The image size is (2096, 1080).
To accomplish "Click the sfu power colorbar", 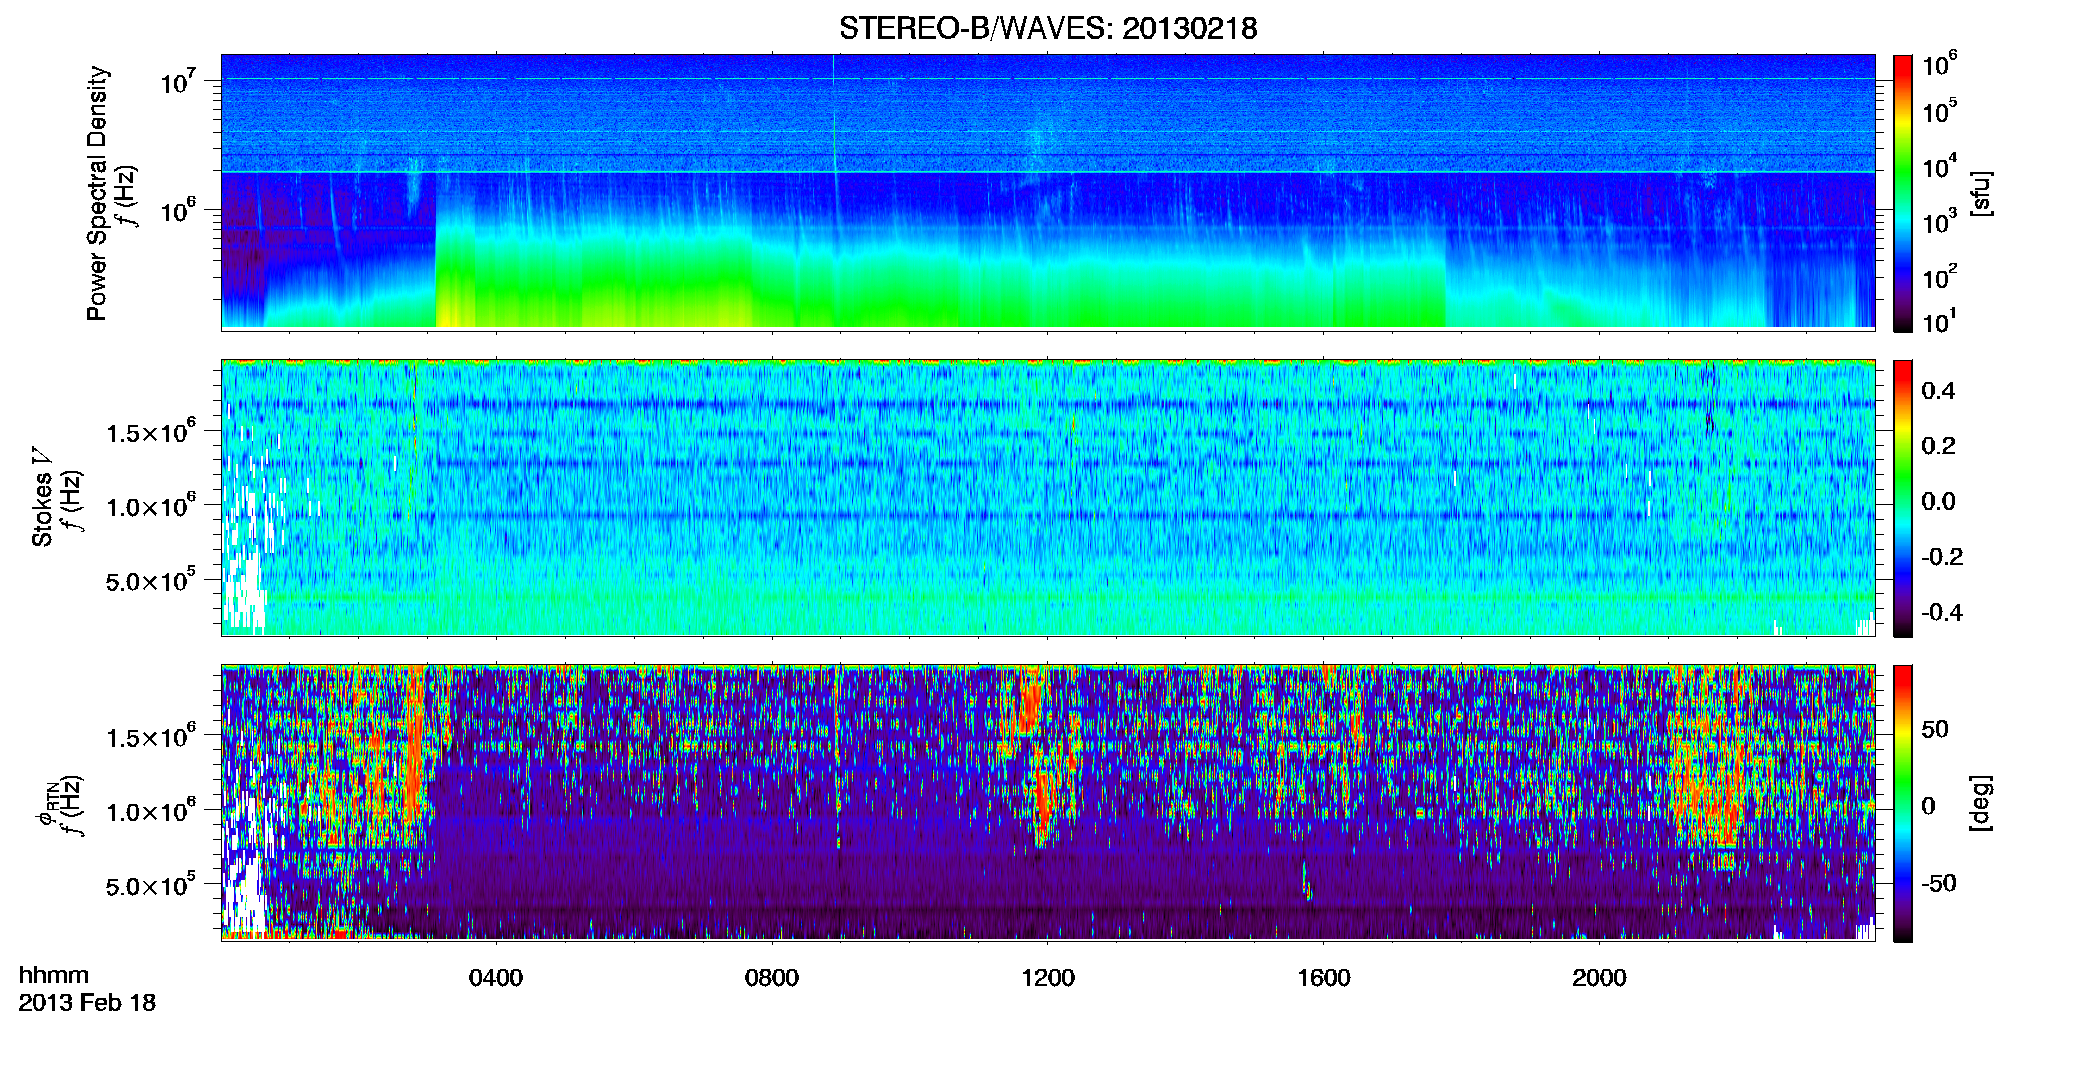I will (1902, 193).
